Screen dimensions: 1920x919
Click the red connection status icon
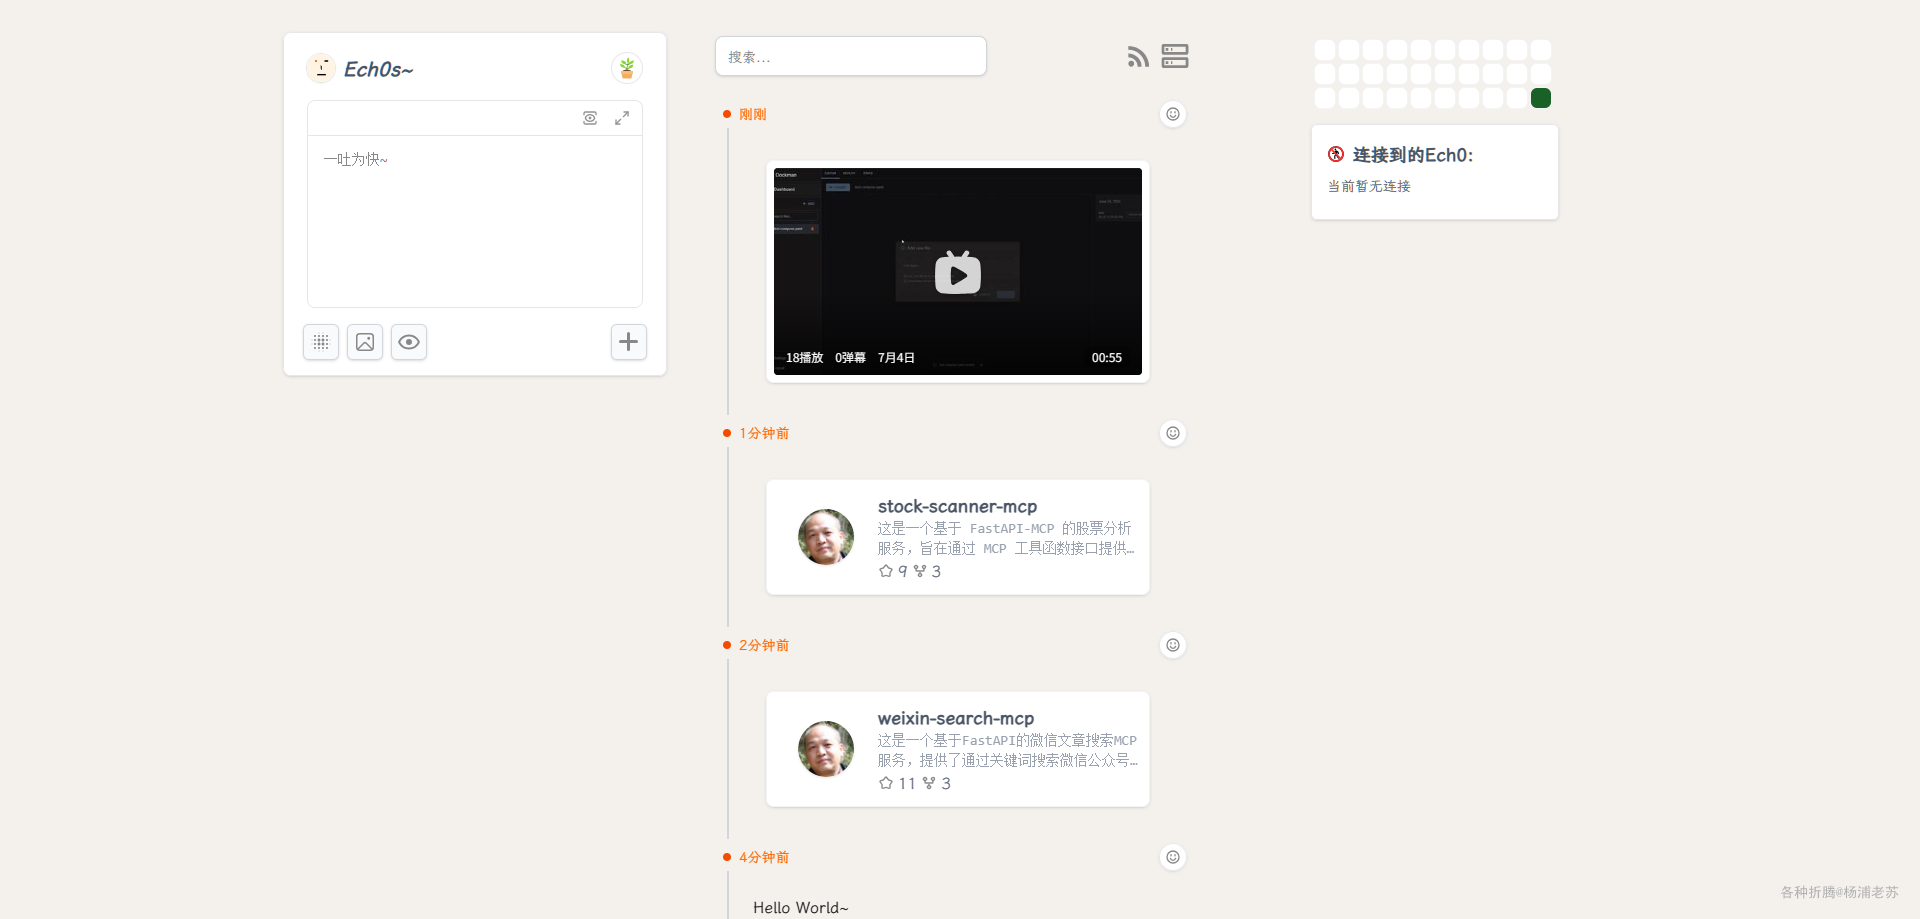[1336, 154]
